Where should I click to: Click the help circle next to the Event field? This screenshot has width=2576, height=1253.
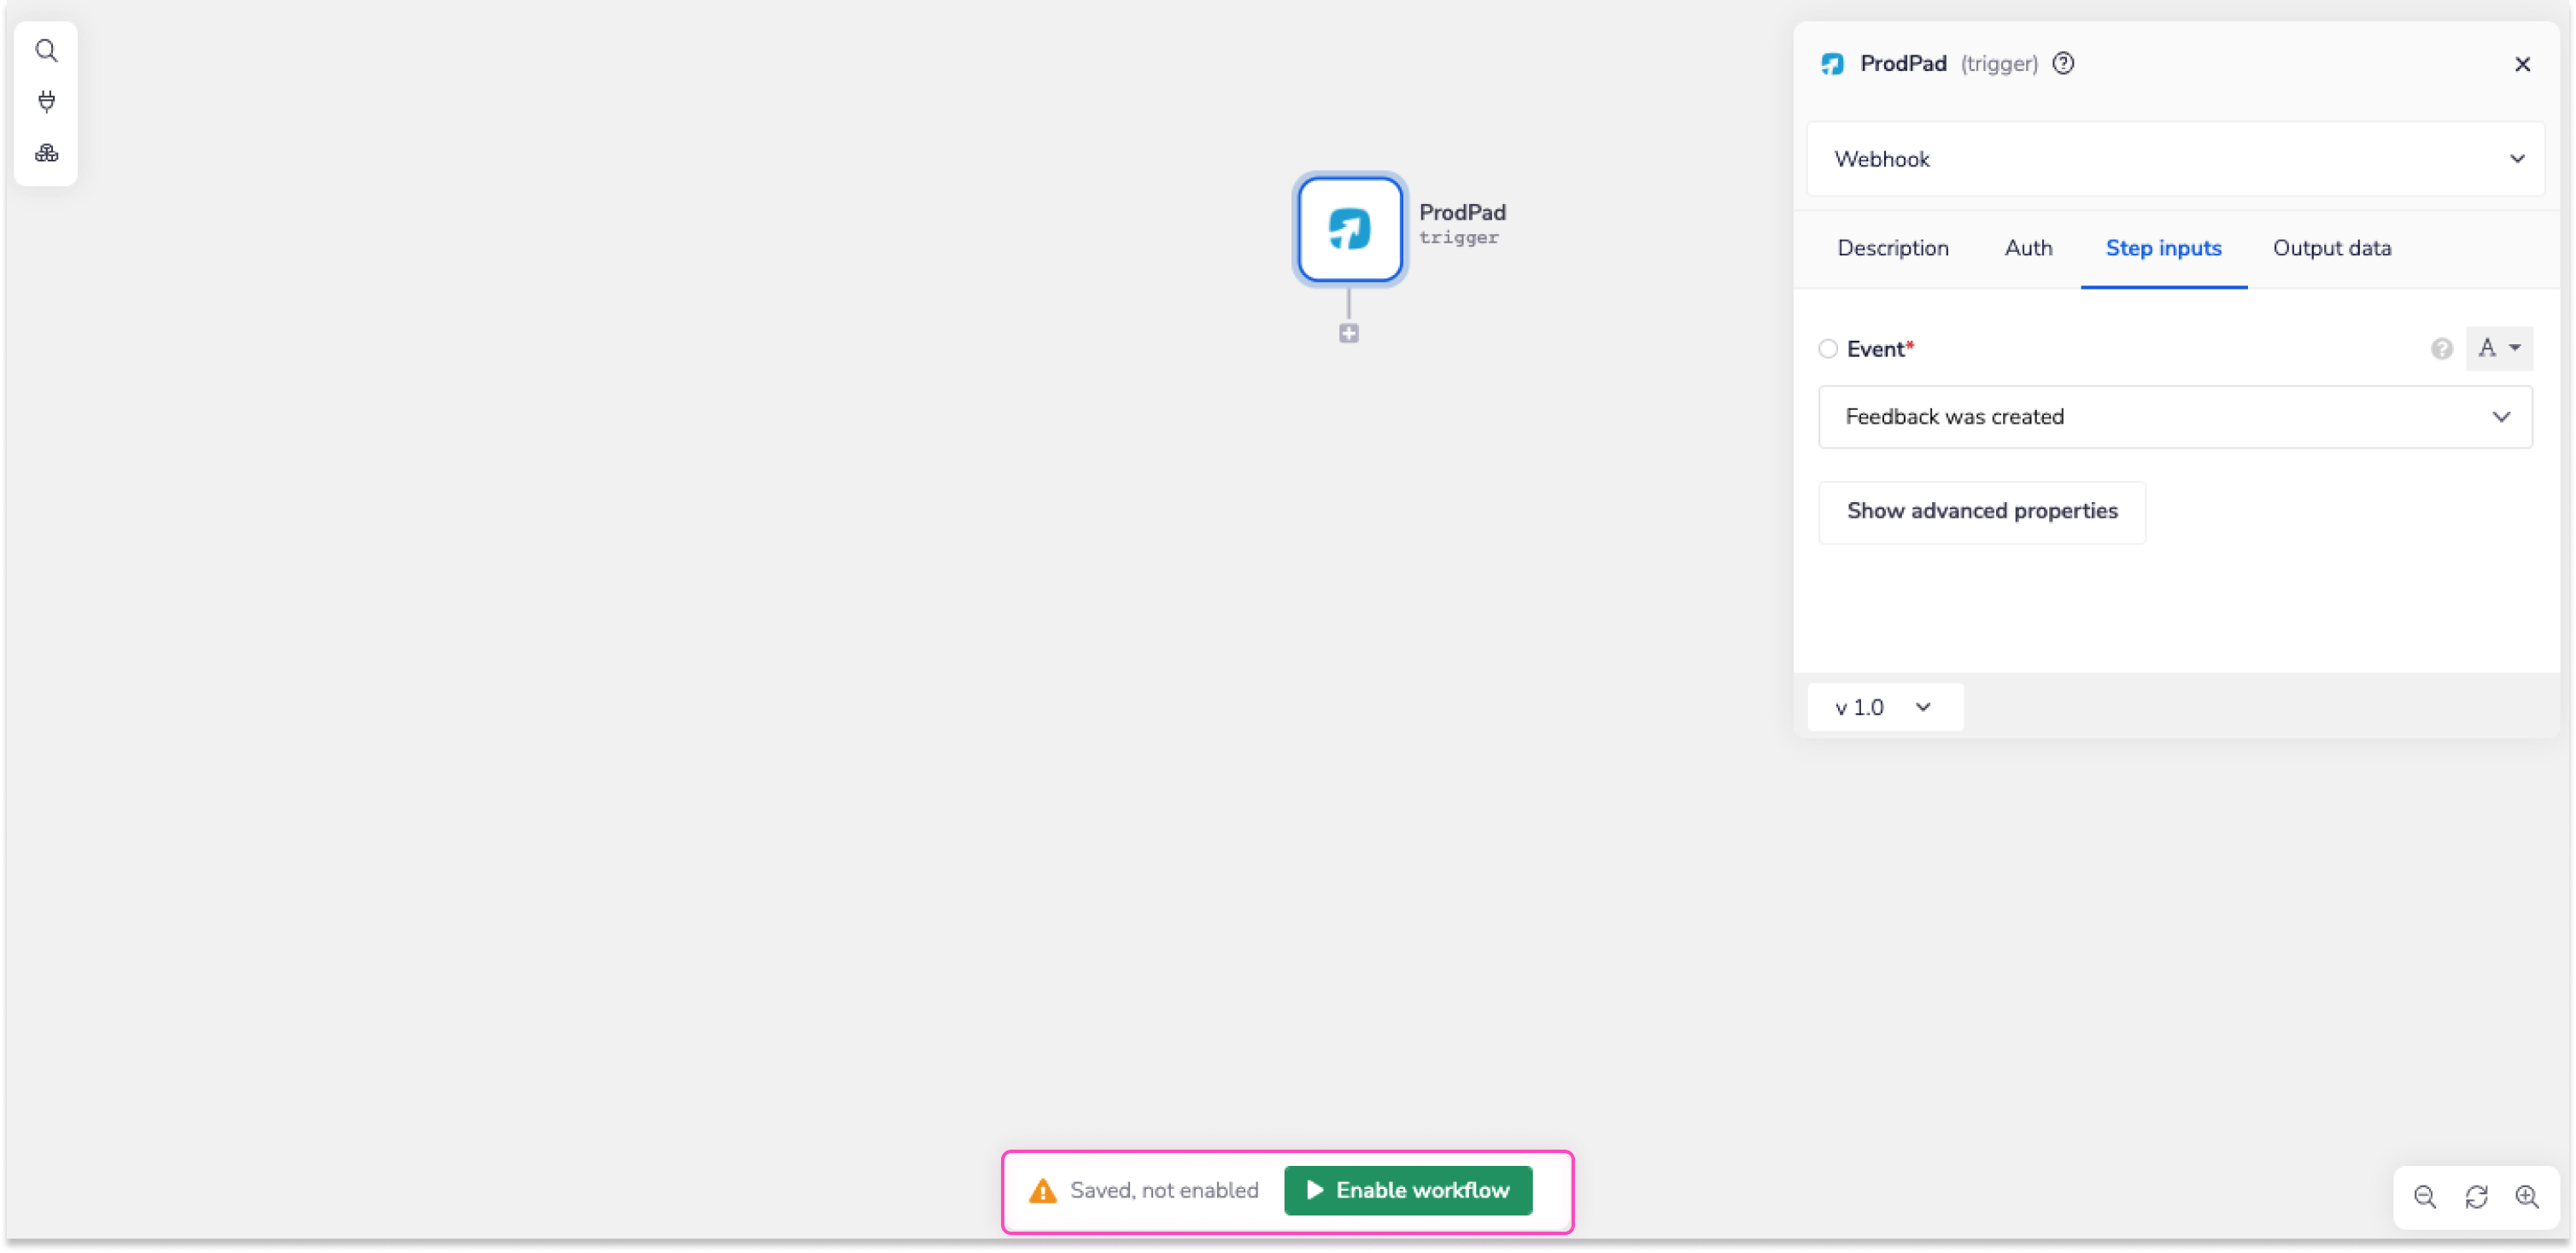[x=2442, y=348]
